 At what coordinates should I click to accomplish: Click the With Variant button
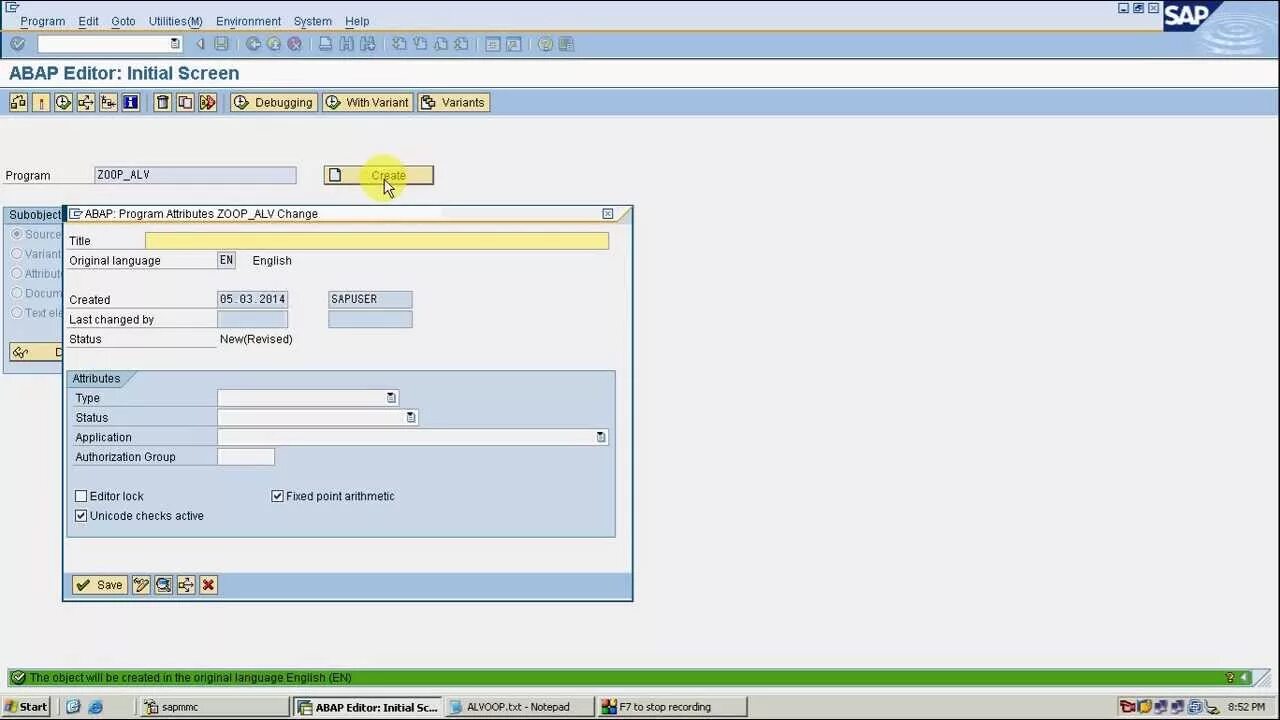point(367,102)
